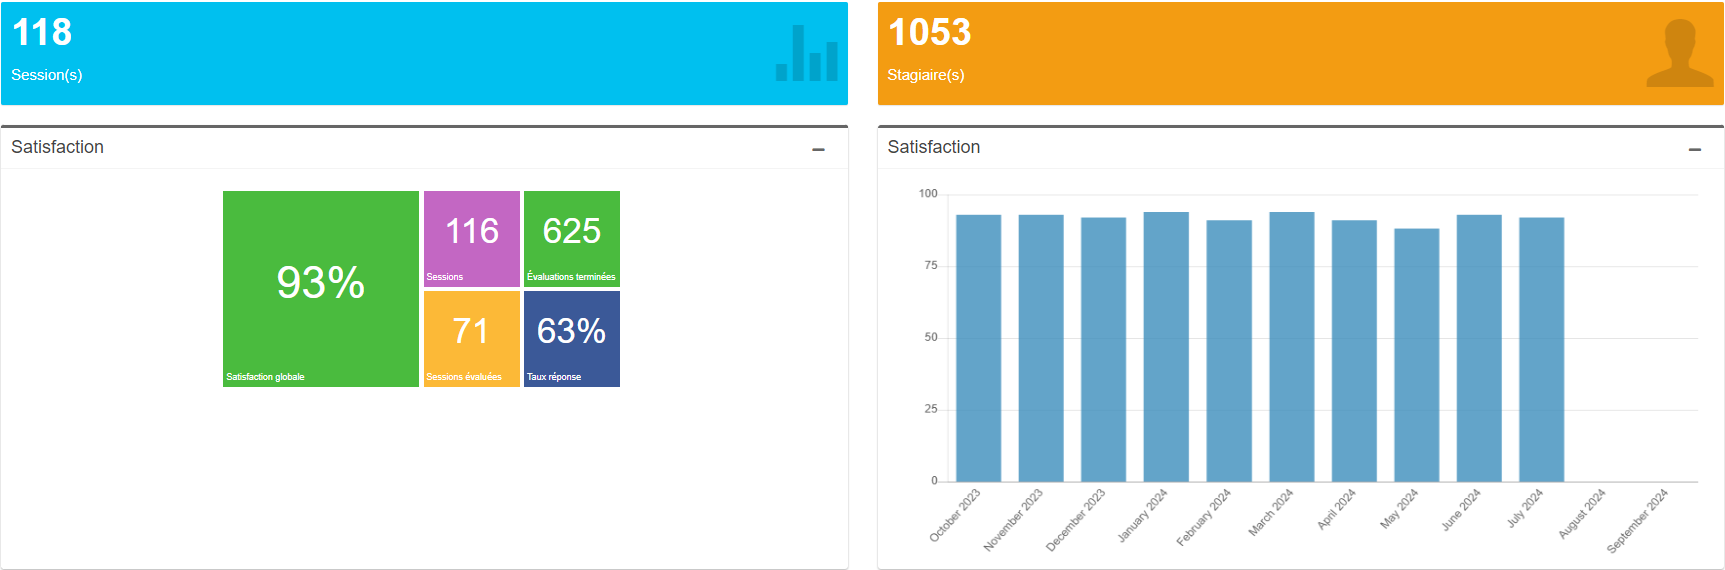Collapse the right Satisfaction chart panel

click(1694, 149)
